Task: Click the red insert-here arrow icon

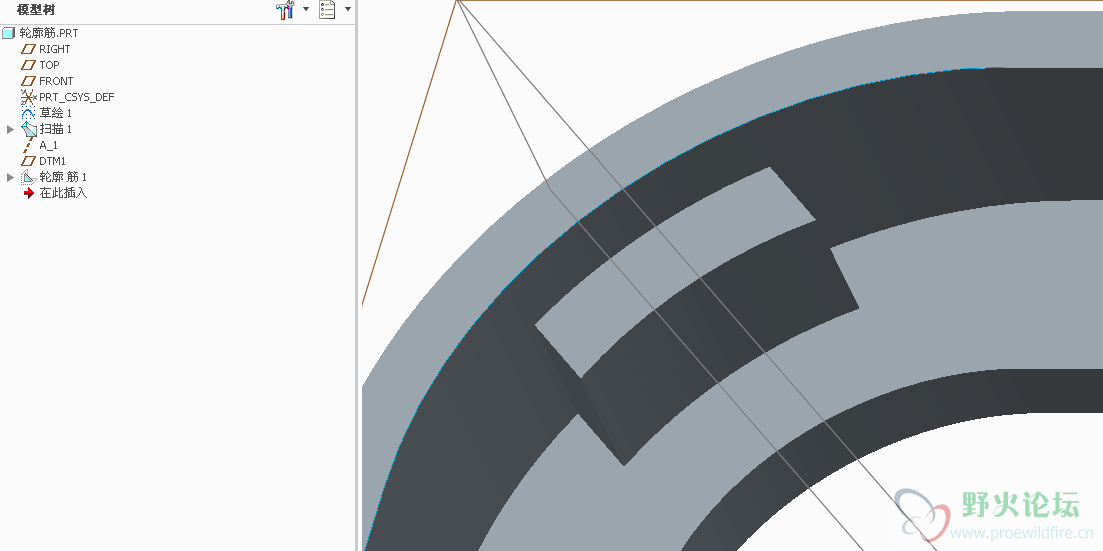Action: click(x=28, y=193)
